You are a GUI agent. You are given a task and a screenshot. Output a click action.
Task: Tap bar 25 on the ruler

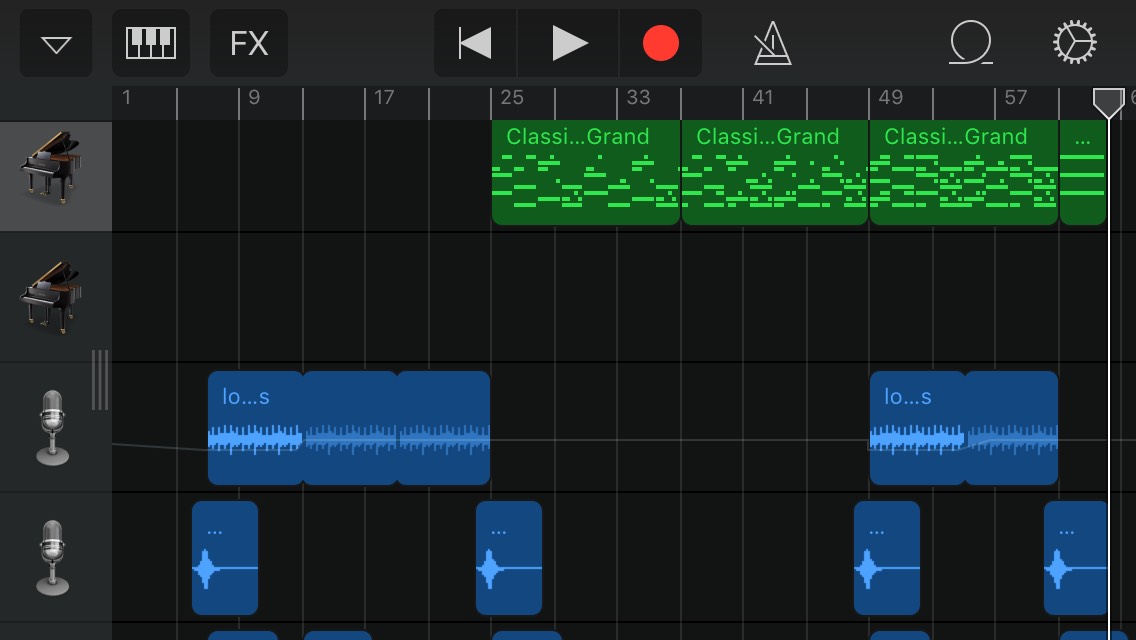[511, 98]
